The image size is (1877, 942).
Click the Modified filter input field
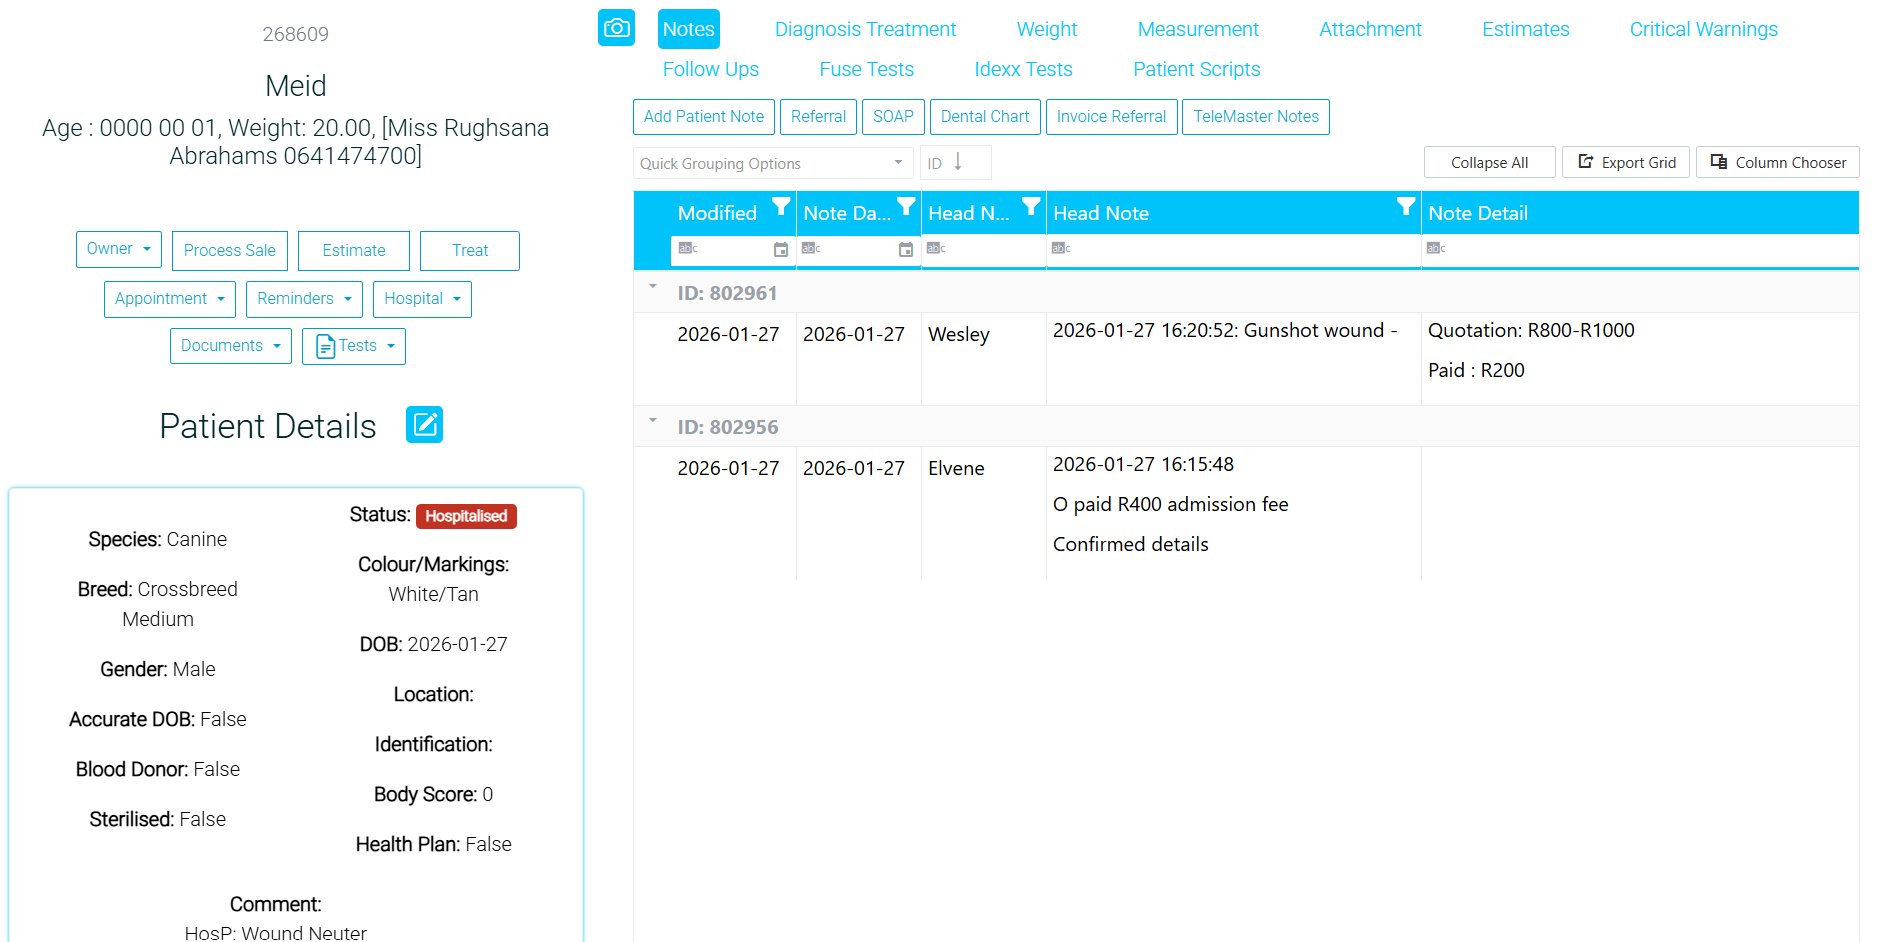click(733, 250)
